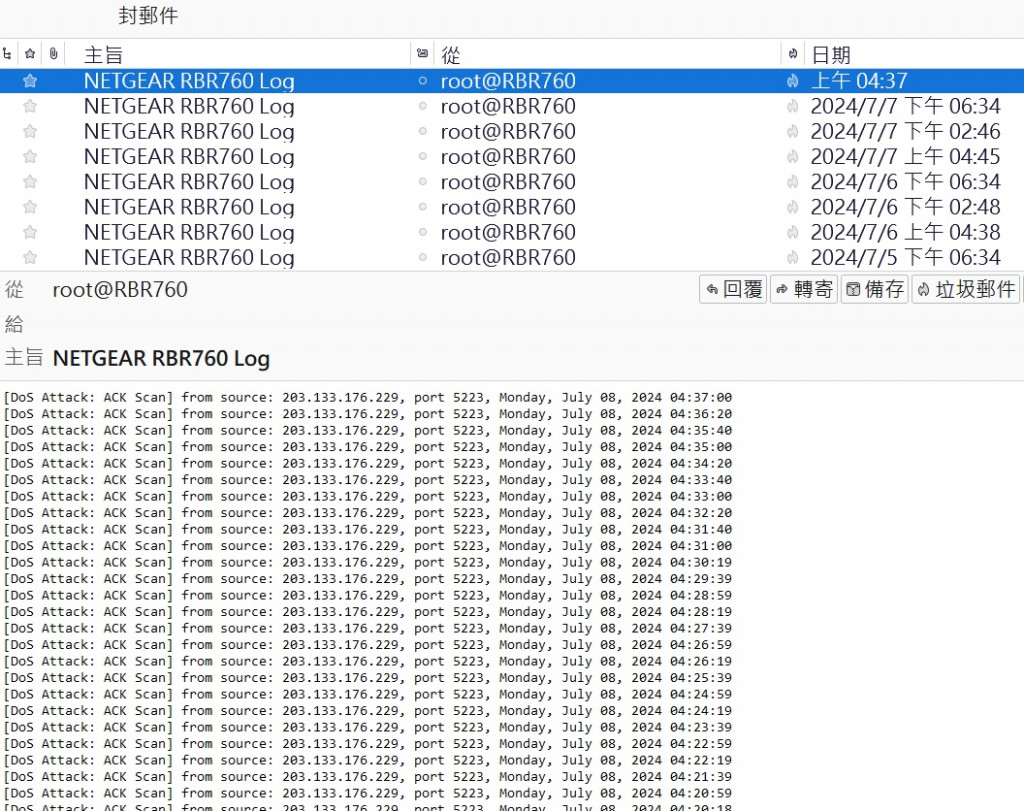The width and height of the screenshot is (1024, 811).
Task: Mark 2024/7/7 下午 06:34 message as junk
Action: [x=793, y=106]
